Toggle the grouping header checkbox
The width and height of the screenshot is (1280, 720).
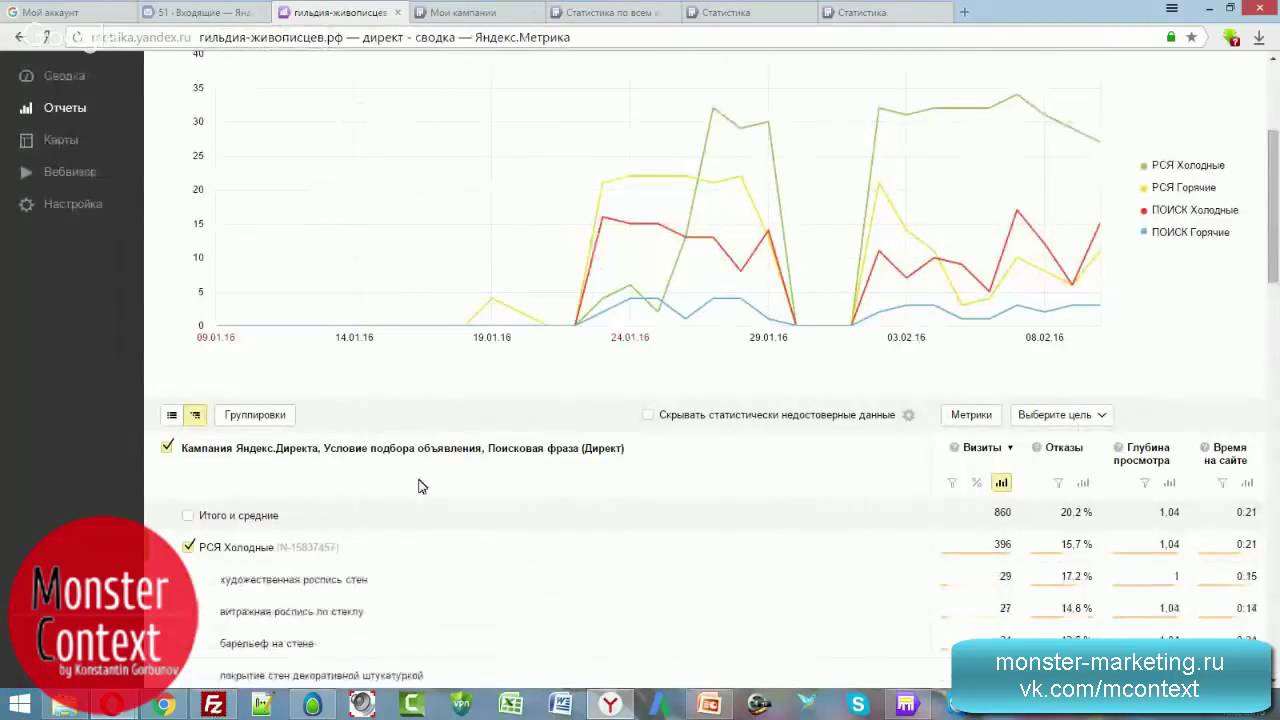pyautogui.click(x=167, y=446)
